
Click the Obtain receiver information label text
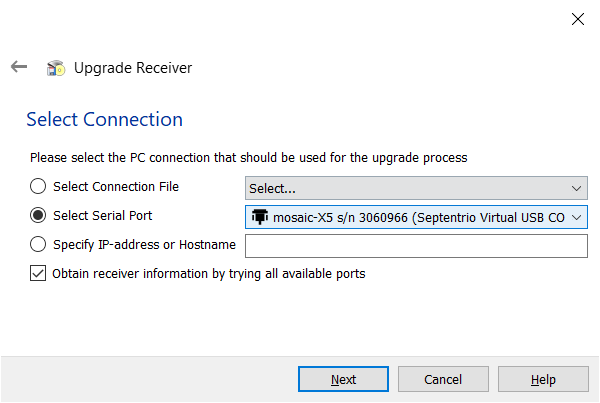click(x=209, y=274)
